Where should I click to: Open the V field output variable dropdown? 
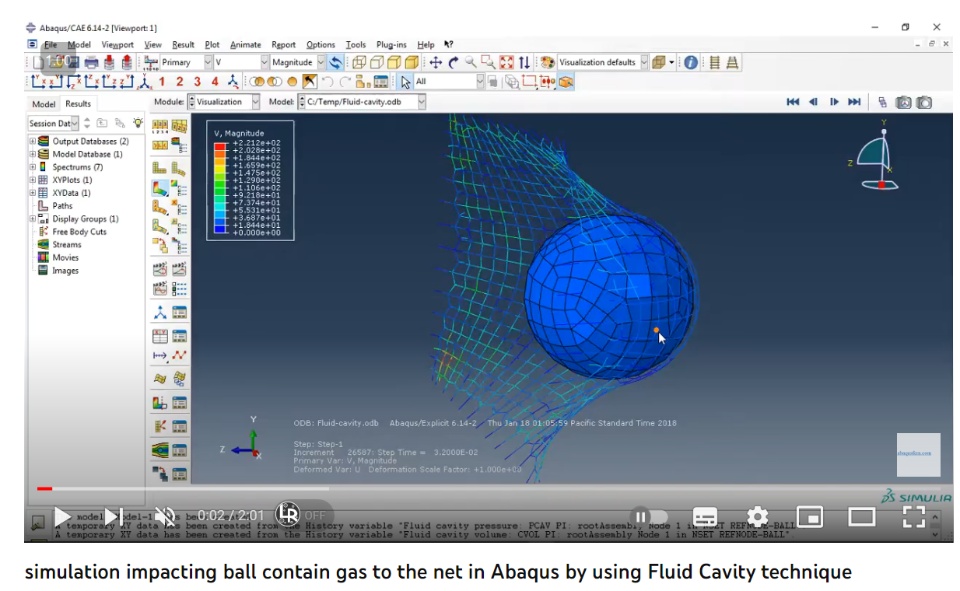(241, 62)
